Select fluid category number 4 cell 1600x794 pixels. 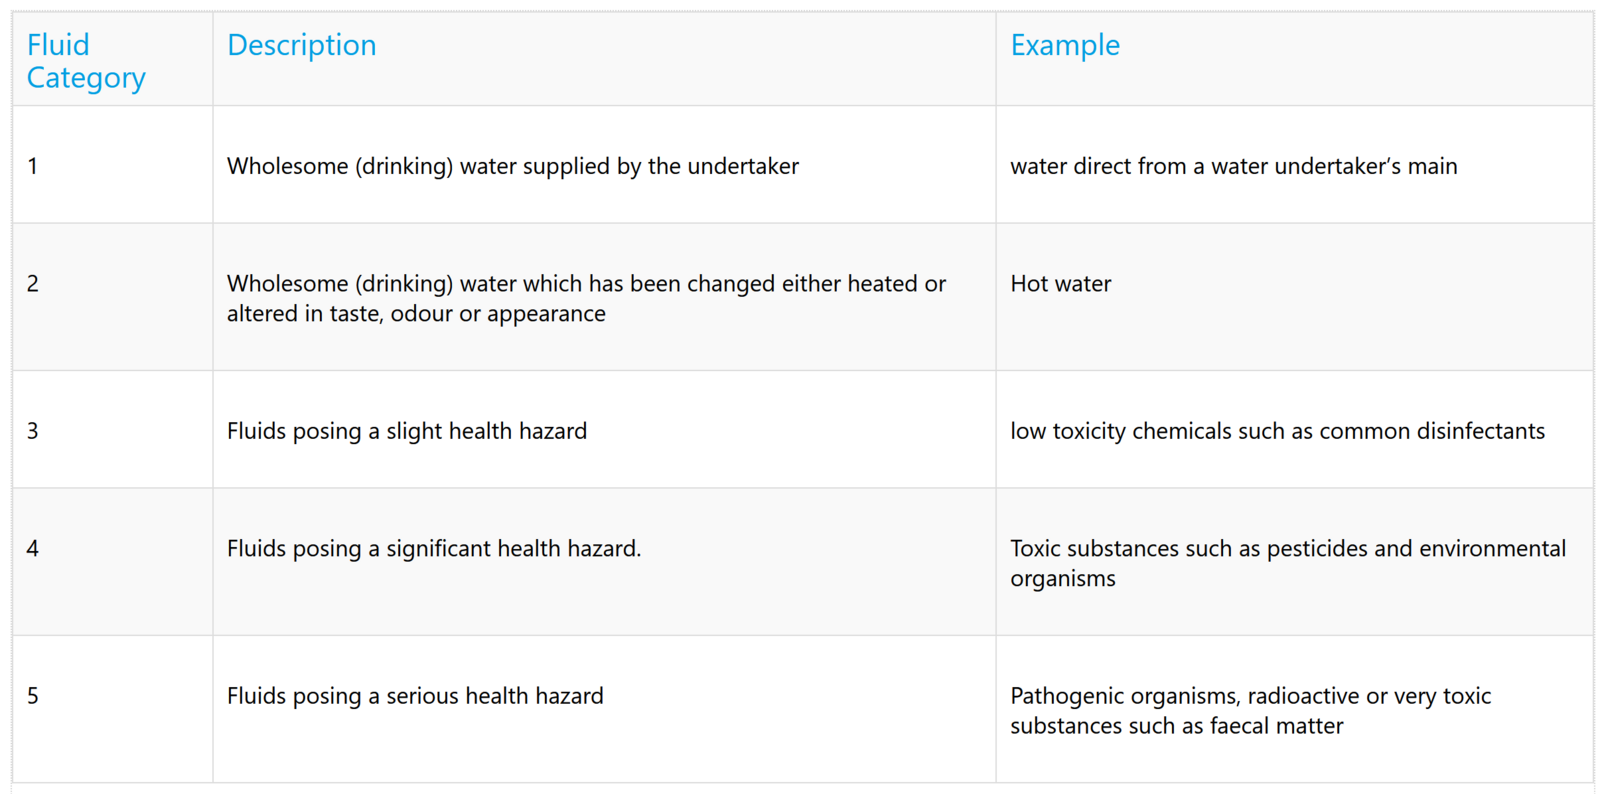(x=33, y=549)
